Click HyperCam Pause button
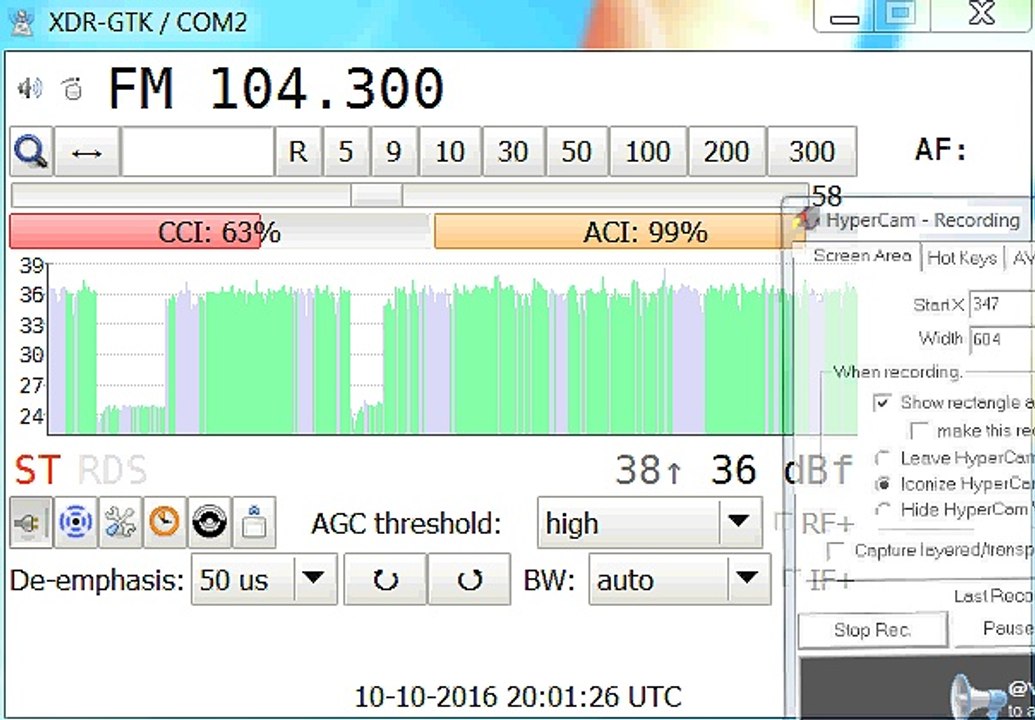This screenshot has height=720, width=1035. pyautogui.click(x=995, y=628)
